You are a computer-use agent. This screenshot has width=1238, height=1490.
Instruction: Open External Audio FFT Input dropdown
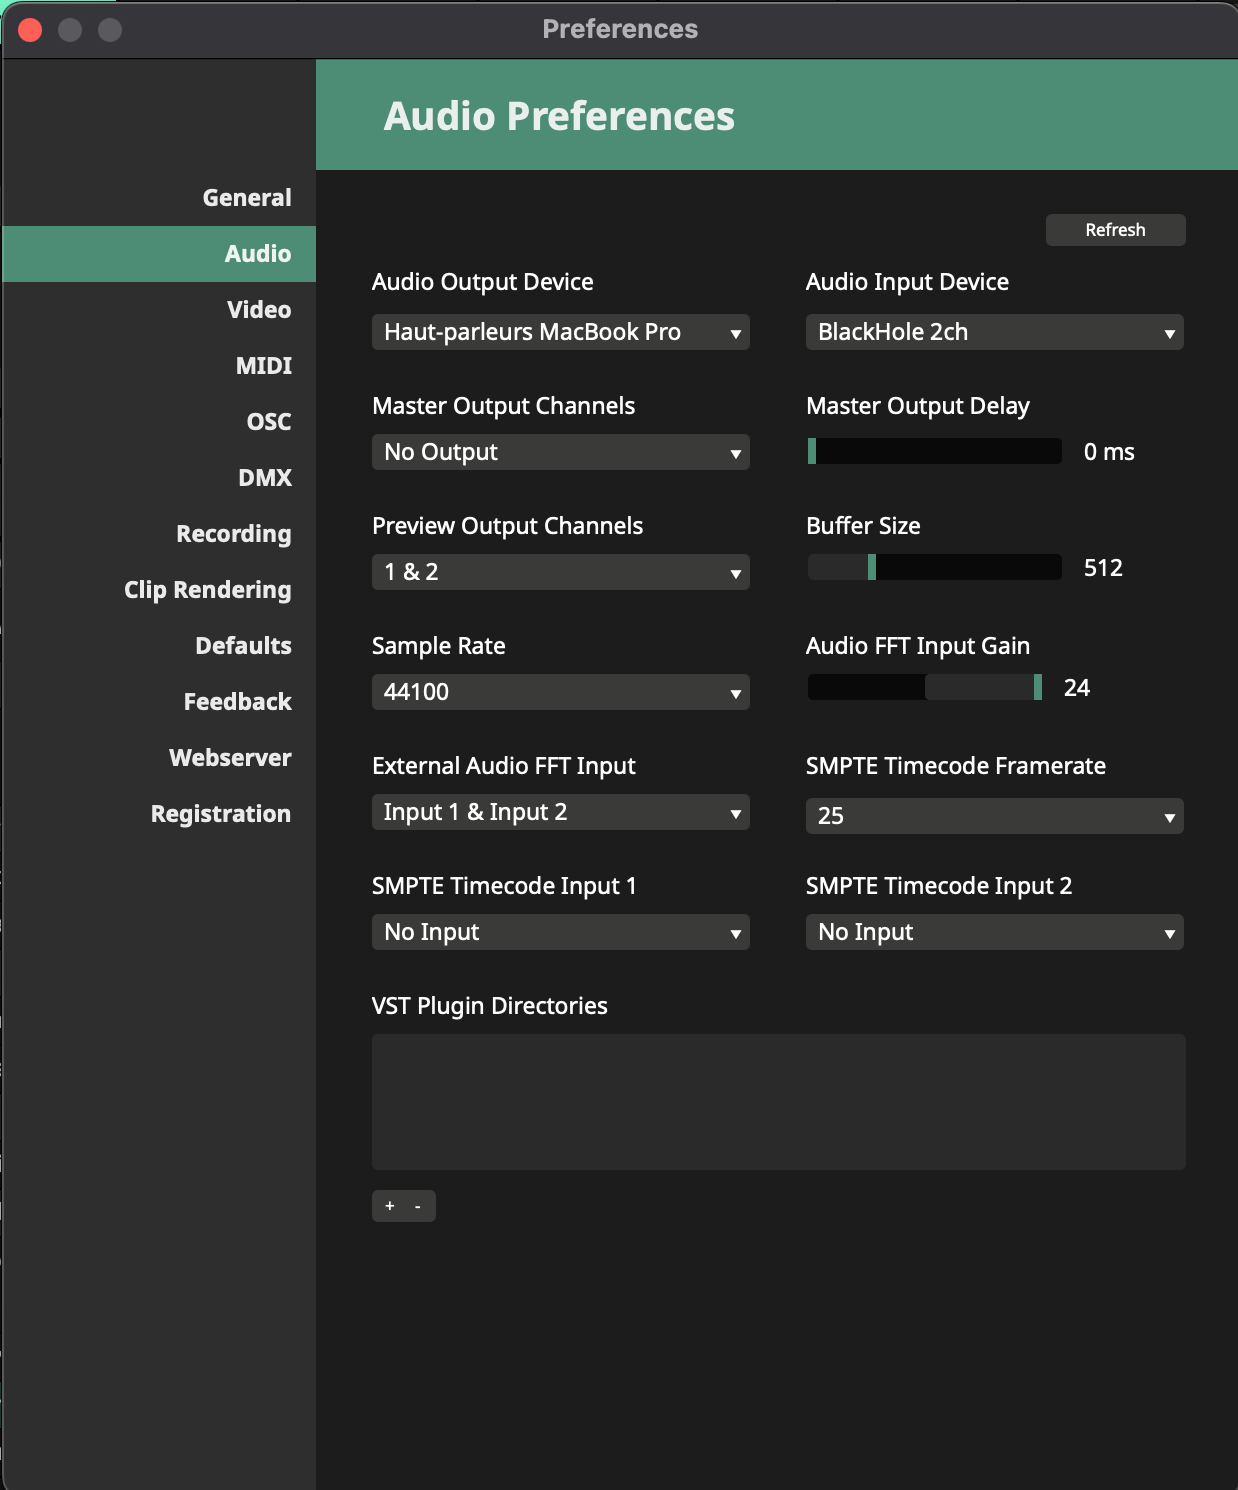[x=560, y=812]
